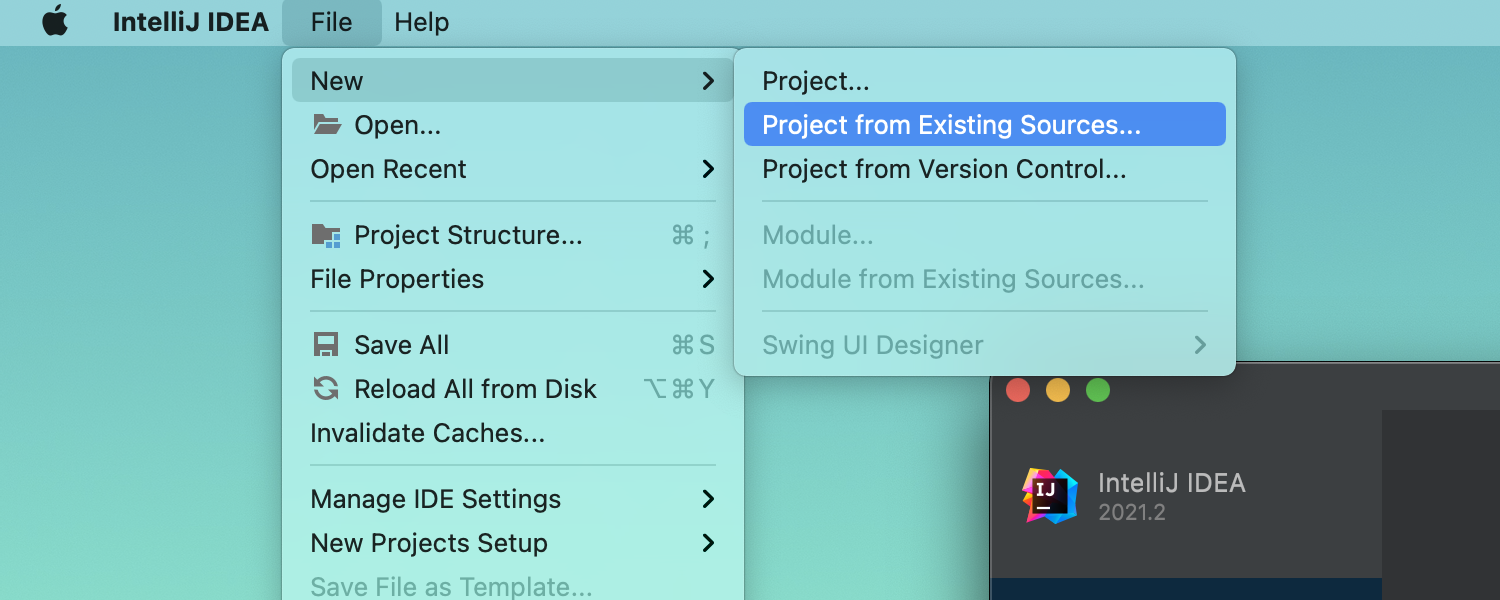Image resolution: width=1500 pixels, height=600 pixels.
Task: Expand the Open Recent submenu arrow
Action: click(708, 169)
